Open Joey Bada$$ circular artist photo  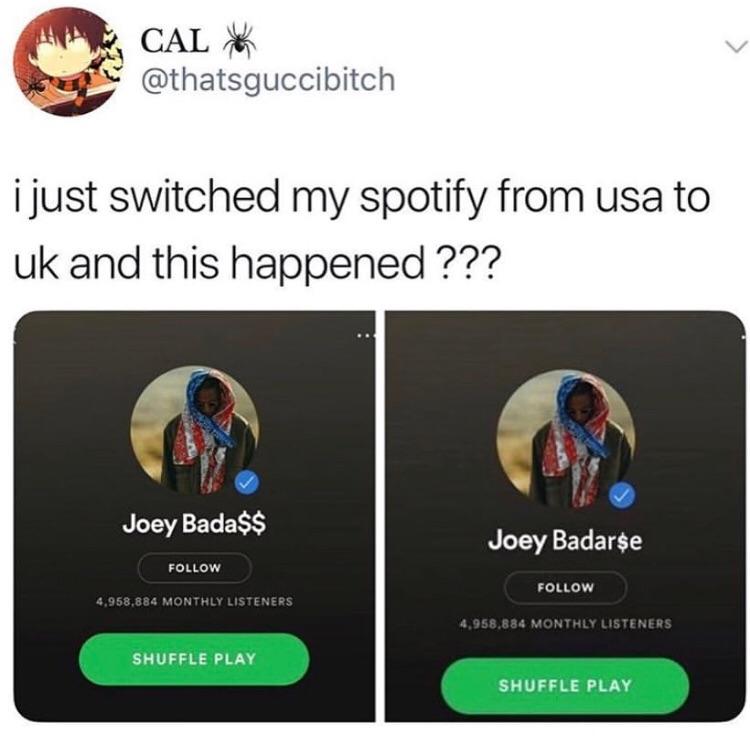(x=195, y=431)
